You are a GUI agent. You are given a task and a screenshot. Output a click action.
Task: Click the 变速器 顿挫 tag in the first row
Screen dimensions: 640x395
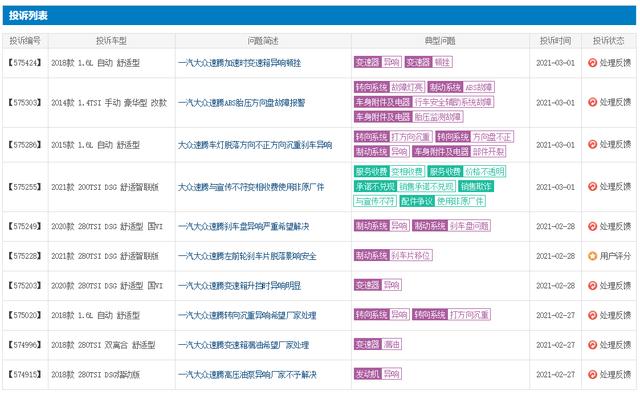point(429,62)
